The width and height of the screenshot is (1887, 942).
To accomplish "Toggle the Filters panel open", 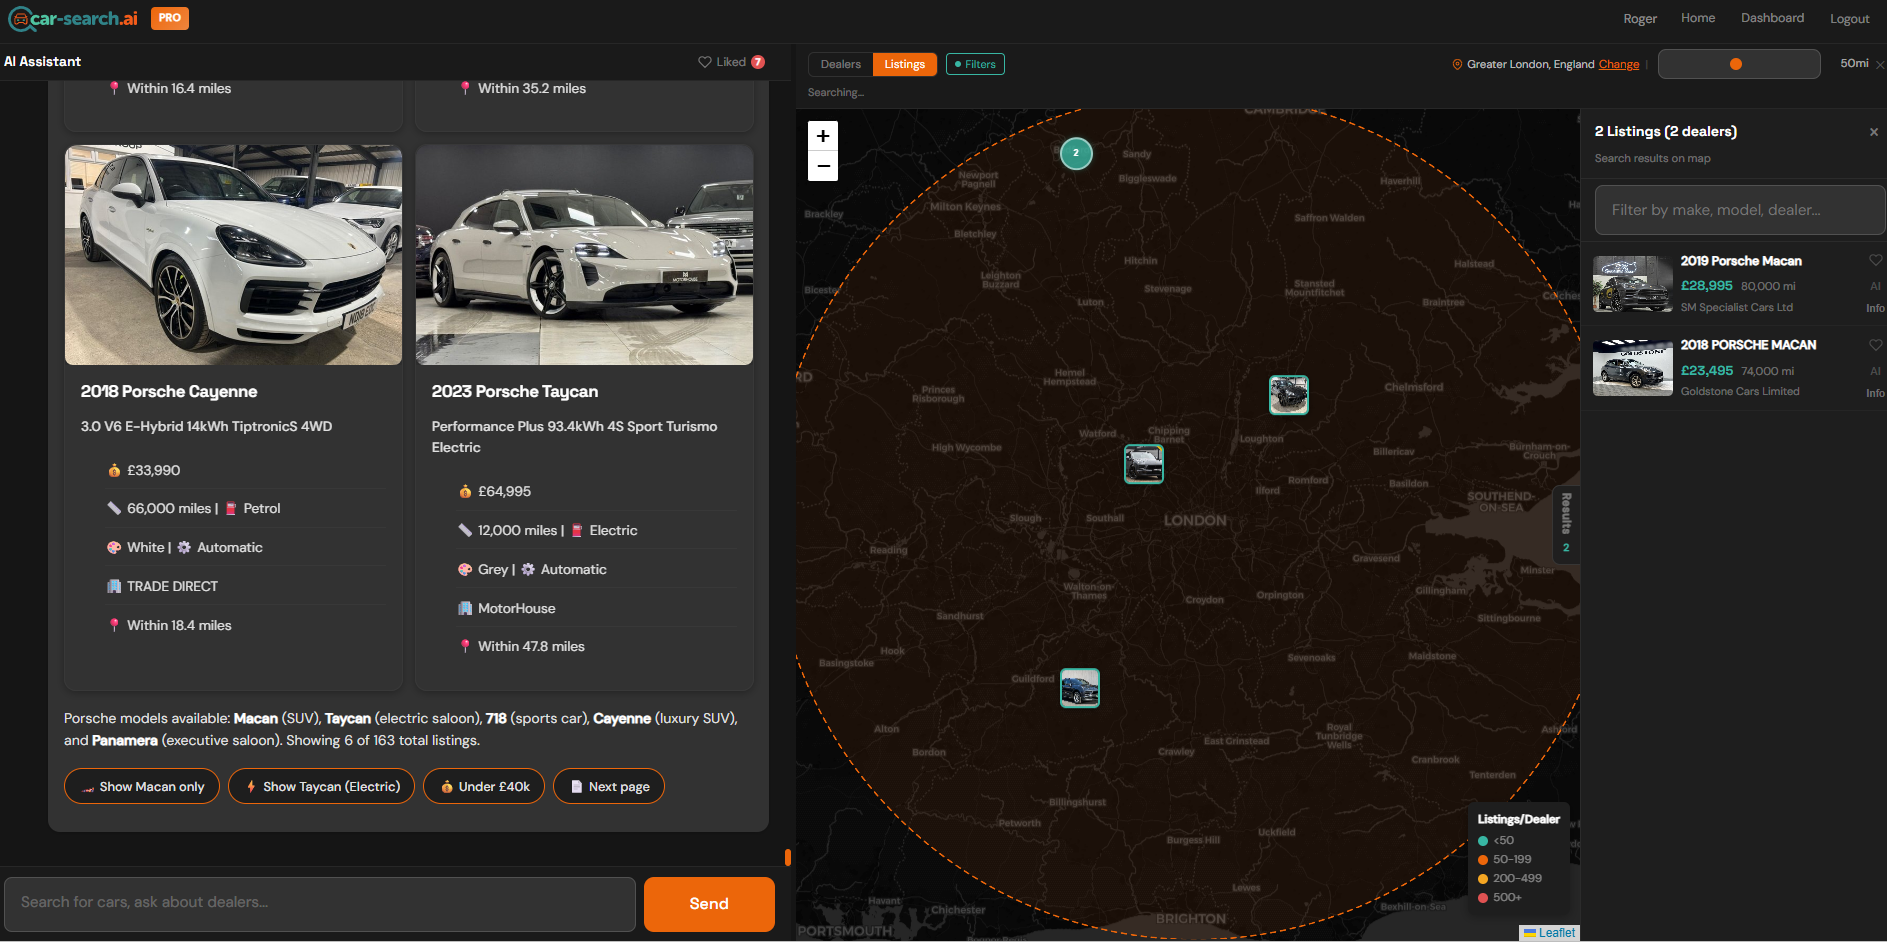I will [974, 63].
